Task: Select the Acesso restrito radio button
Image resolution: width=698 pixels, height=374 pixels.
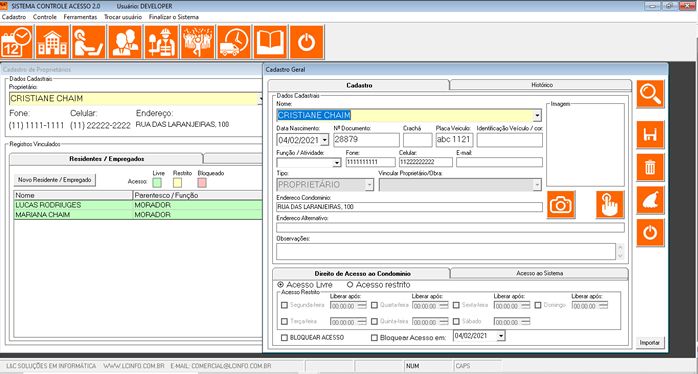Action: point(350,285)
